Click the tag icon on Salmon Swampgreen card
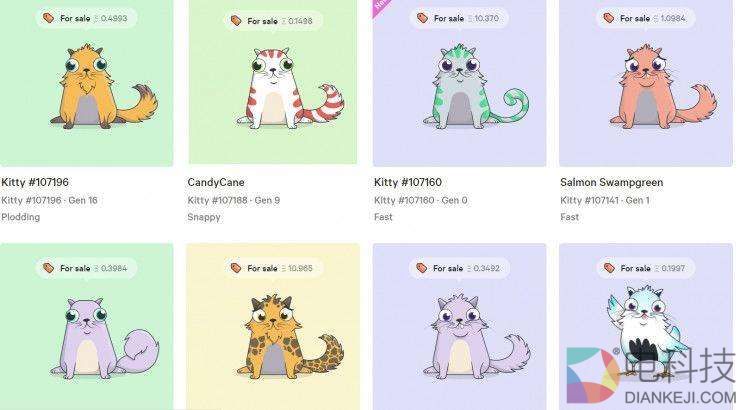 pos(609,18)
